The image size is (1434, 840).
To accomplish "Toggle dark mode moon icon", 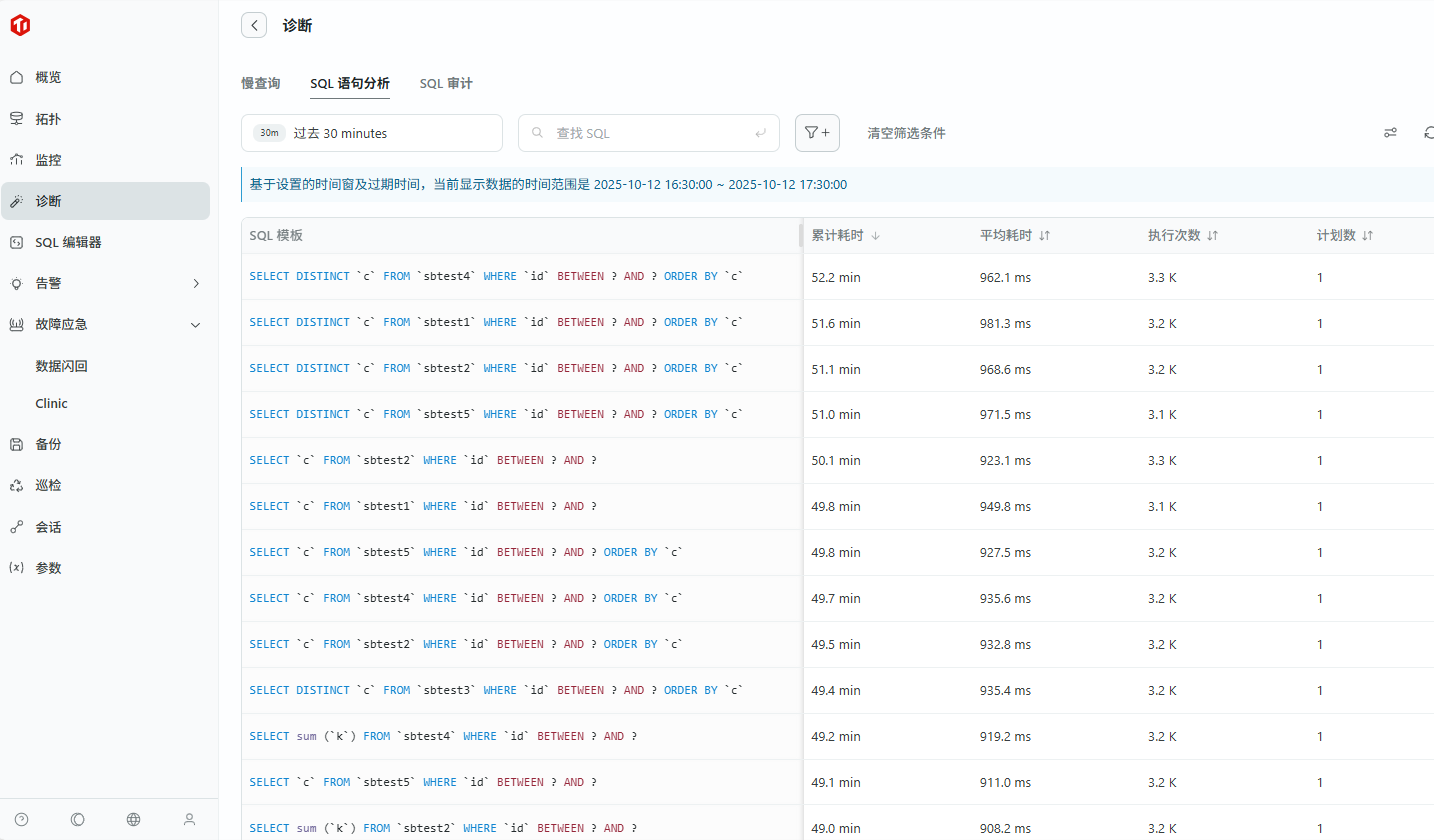I will [78, 819].
